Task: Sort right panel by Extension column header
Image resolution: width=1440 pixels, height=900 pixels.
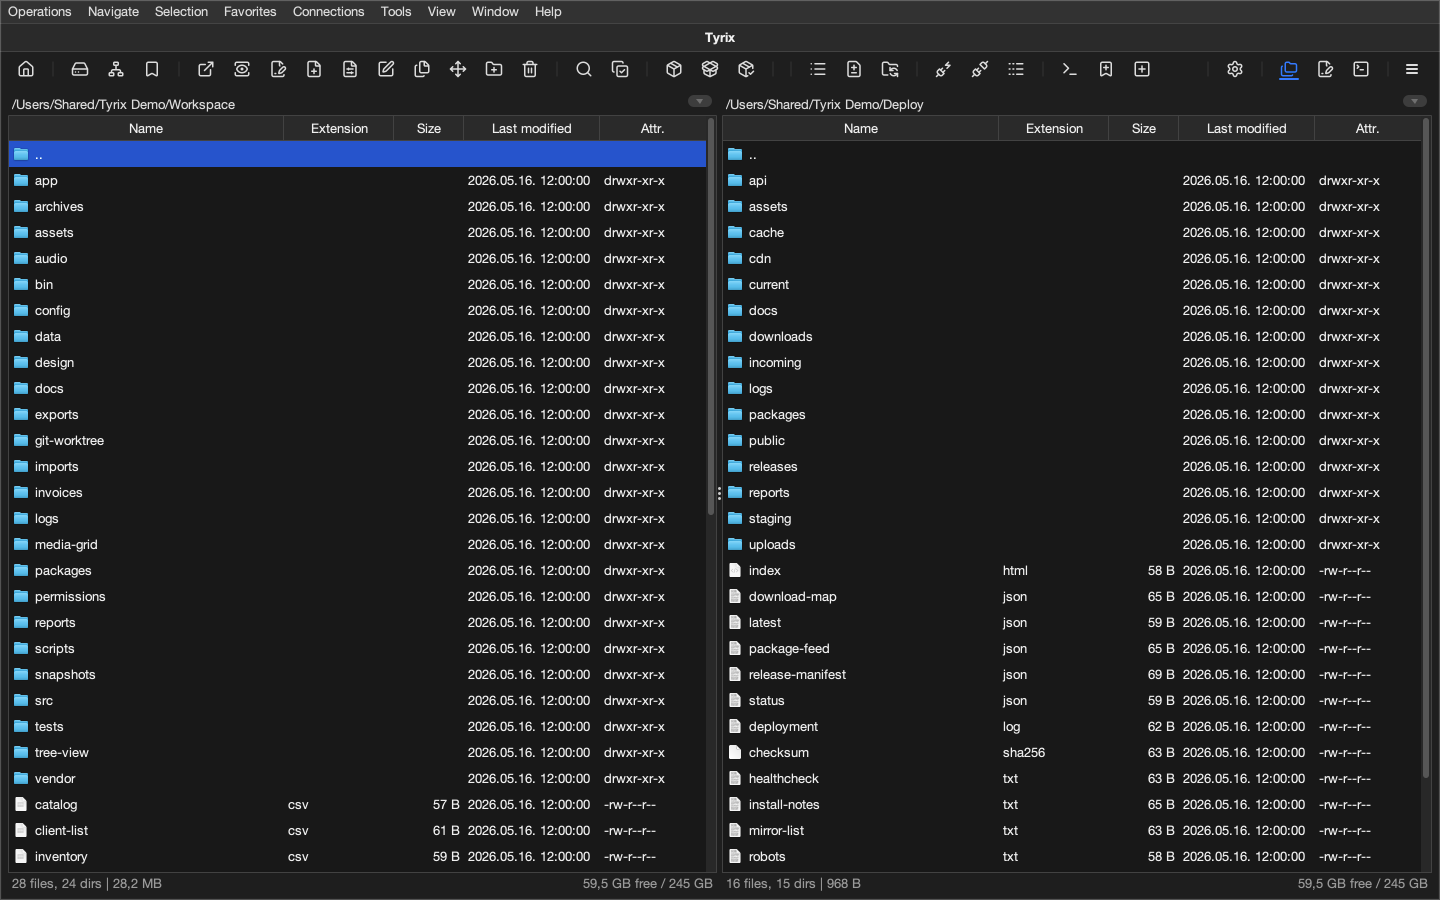Action: pos(1054,128)
